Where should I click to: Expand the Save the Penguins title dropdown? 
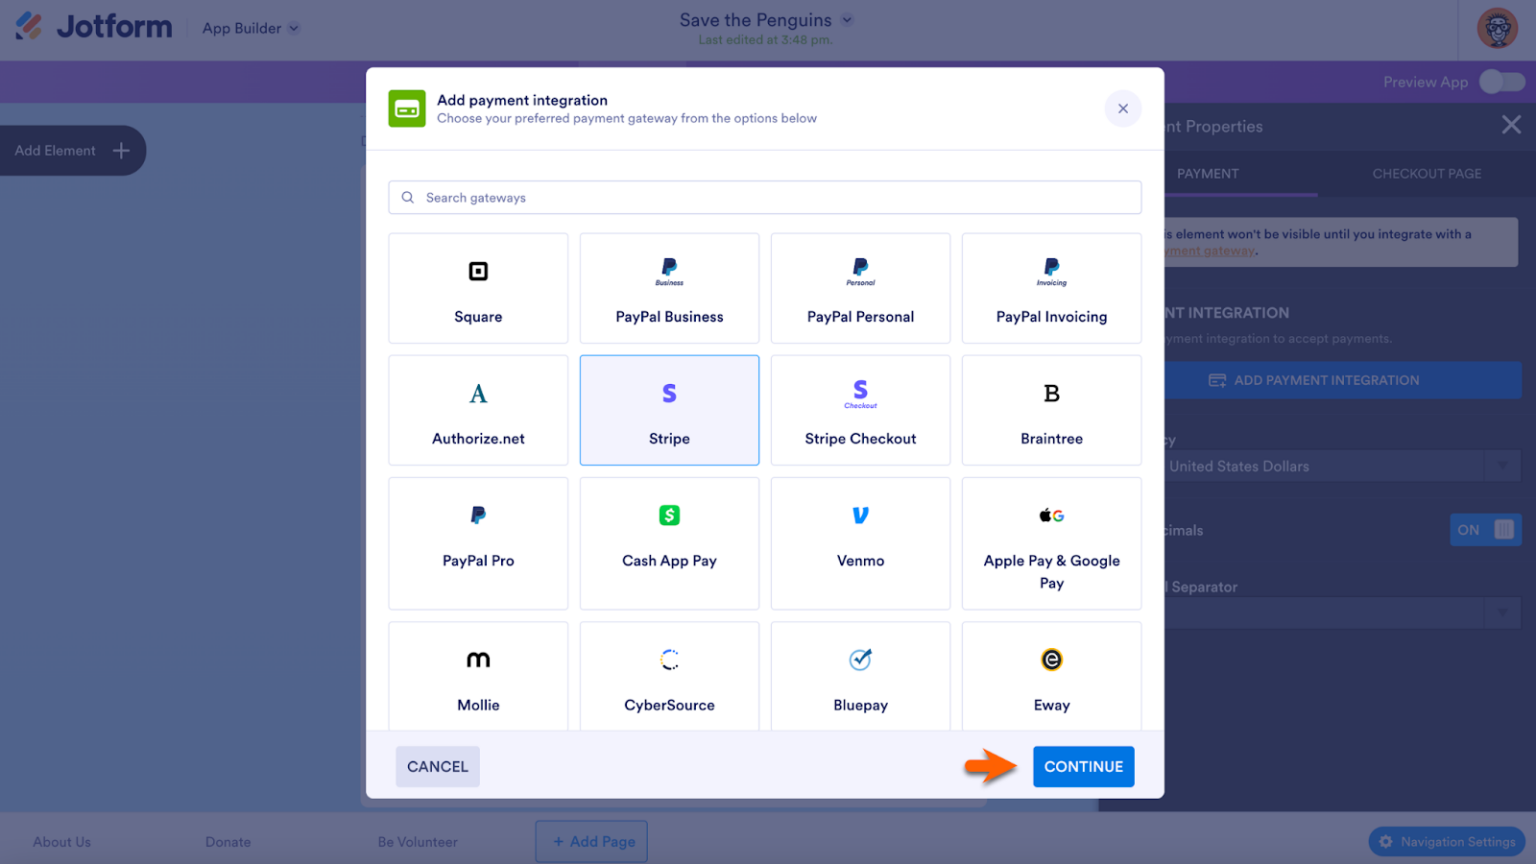(x=846, y=19)
